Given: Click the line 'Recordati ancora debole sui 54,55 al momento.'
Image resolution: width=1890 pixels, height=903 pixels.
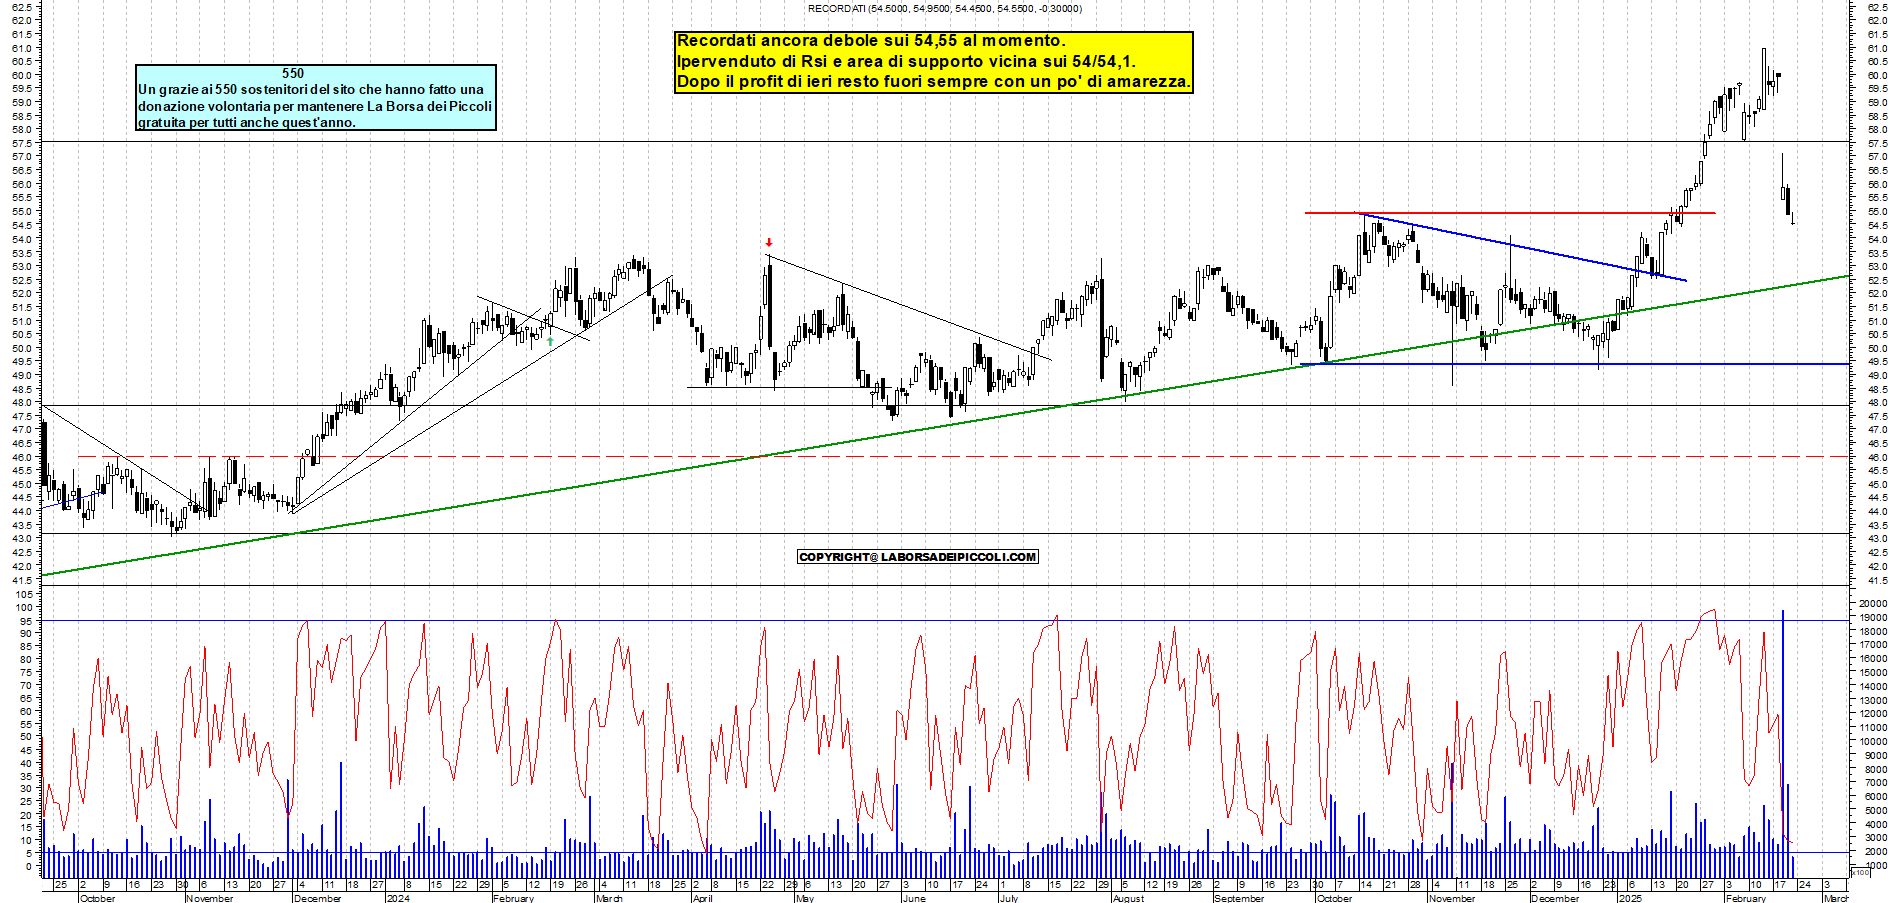Looking at the screenshot, I should pyautogui.click(x=871, y=41).
